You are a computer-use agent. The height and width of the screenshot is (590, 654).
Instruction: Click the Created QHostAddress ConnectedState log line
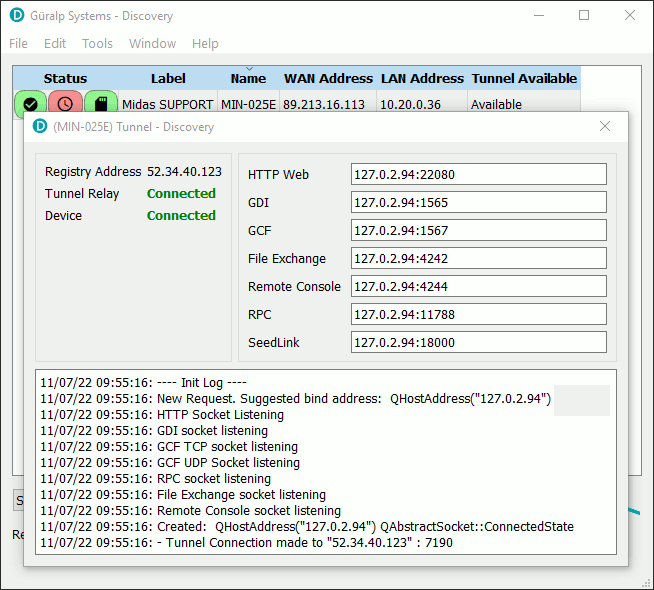pyautogui.click(x=307, y=526)
